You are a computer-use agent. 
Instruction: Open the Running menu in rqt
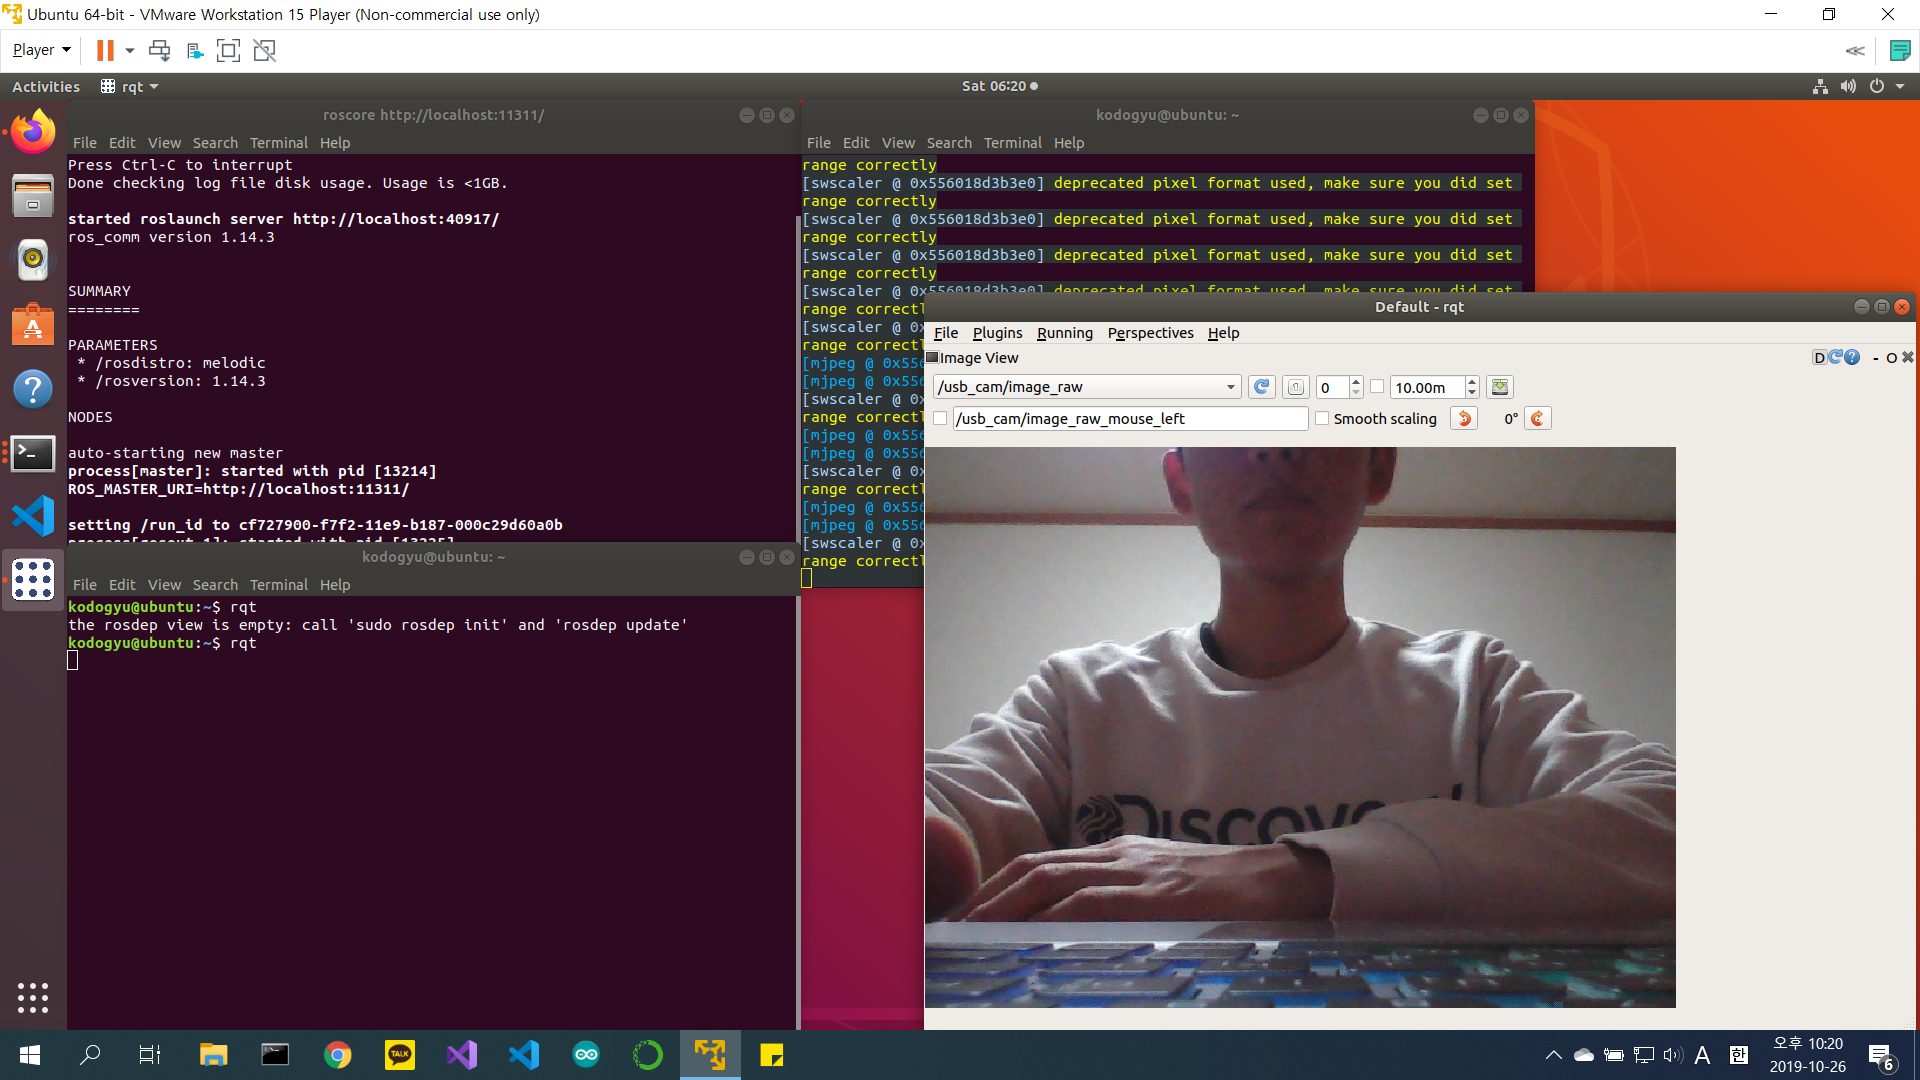[1064, 333]
